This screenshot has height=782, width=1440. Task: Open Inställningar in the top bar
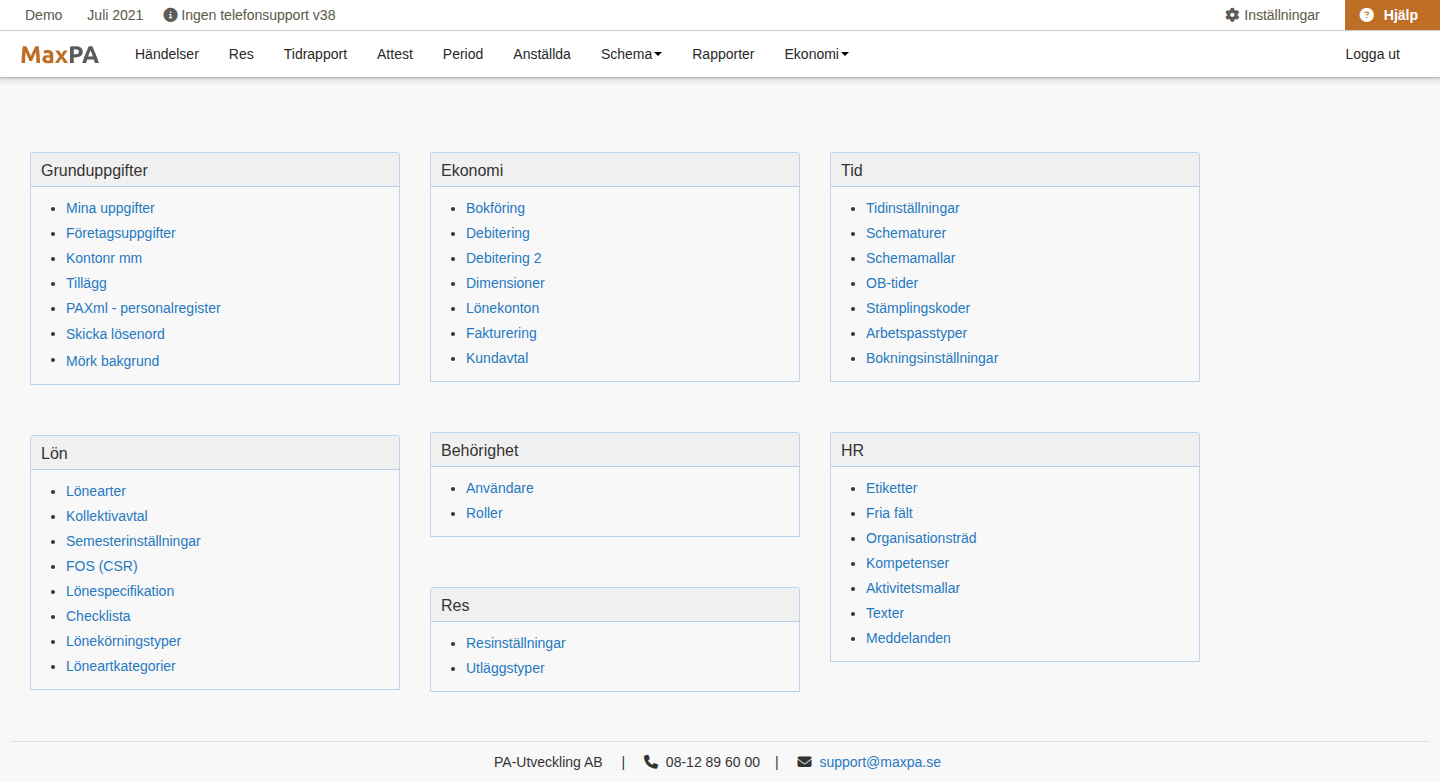(1272, 15)
